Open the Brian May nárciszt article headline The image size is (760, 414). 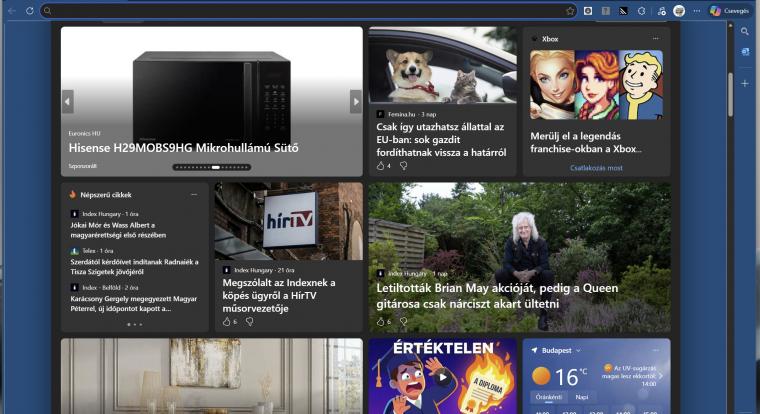coord(497,296)
